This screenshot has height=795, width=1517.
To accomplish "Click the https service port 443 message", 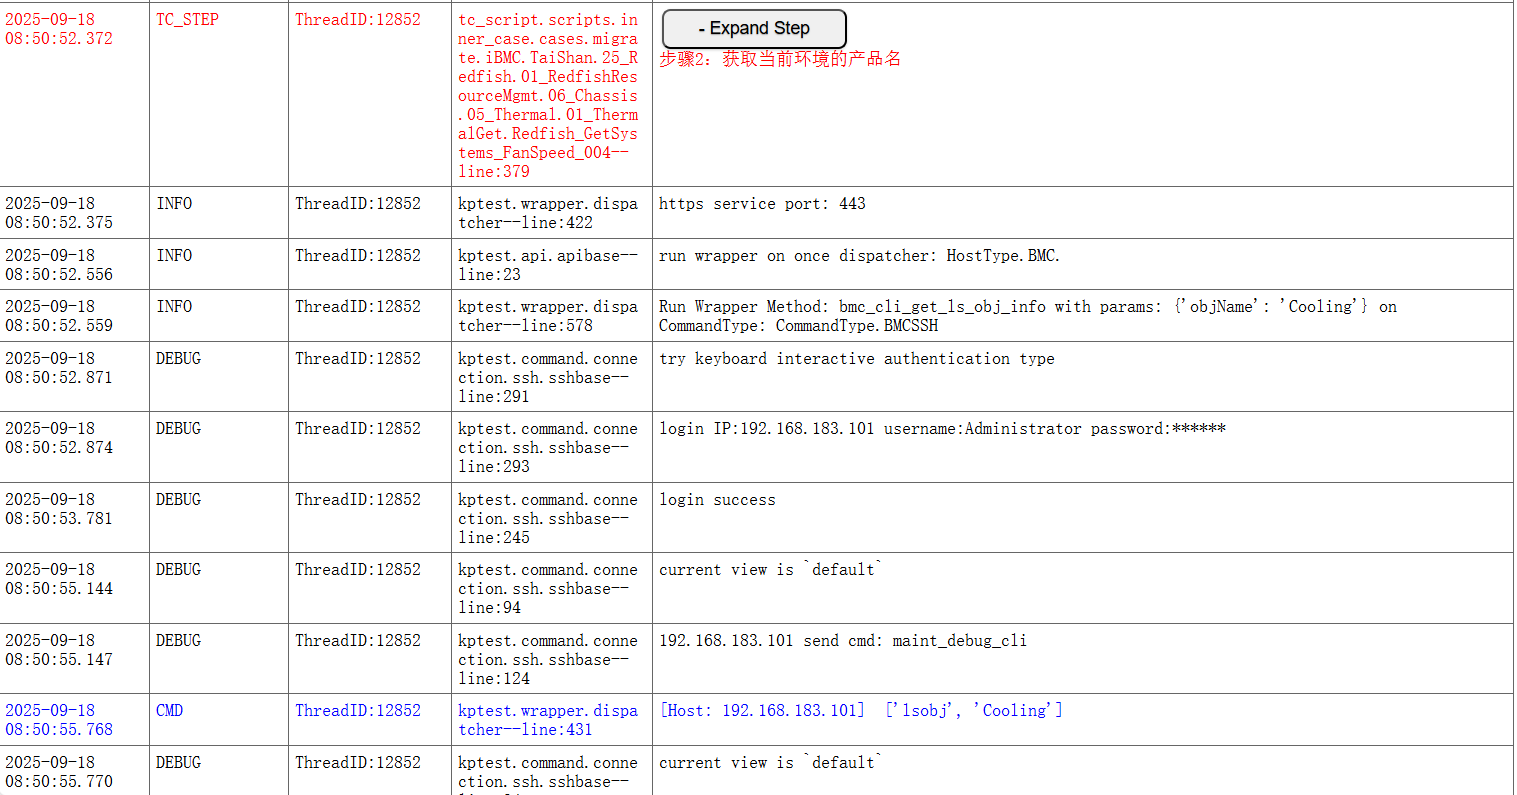I will pyautogui.click(x=762, y=204).
